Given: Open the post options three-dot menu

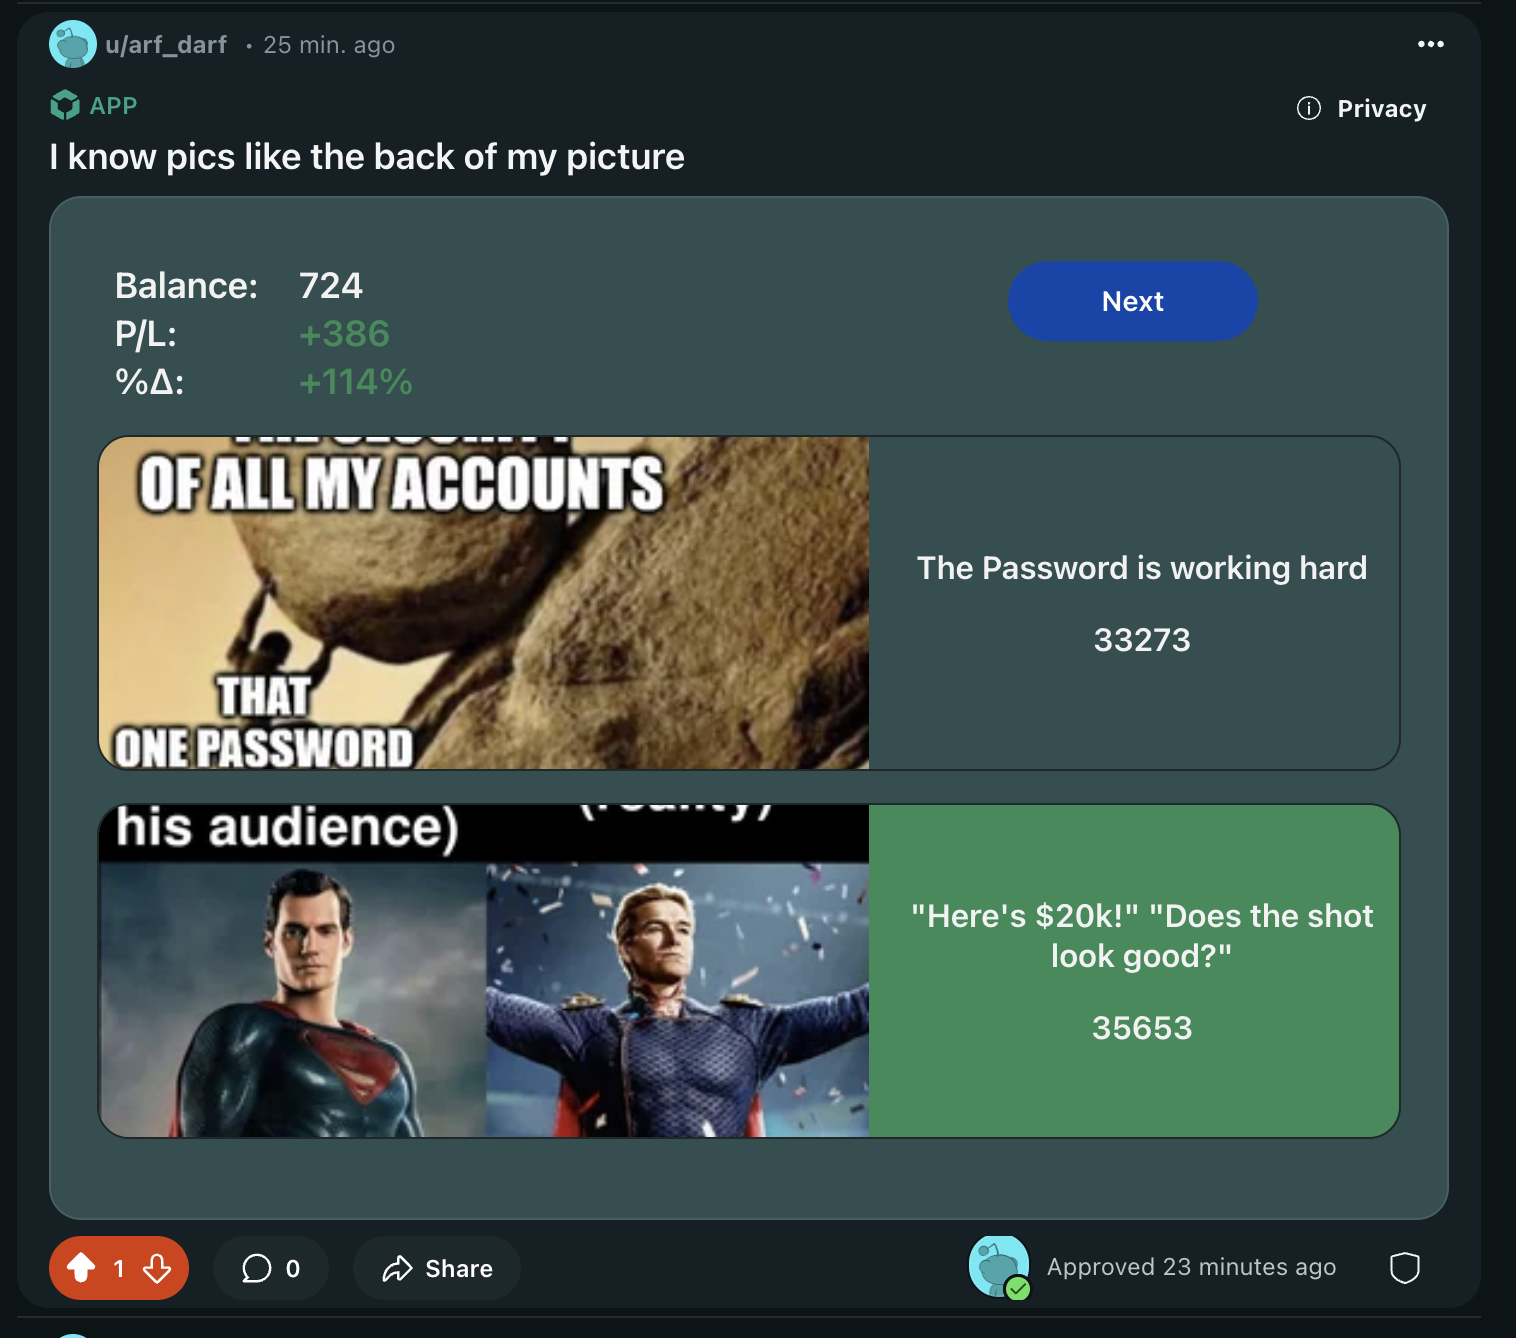Looking at the screenshot, I should click(1431, 44).
